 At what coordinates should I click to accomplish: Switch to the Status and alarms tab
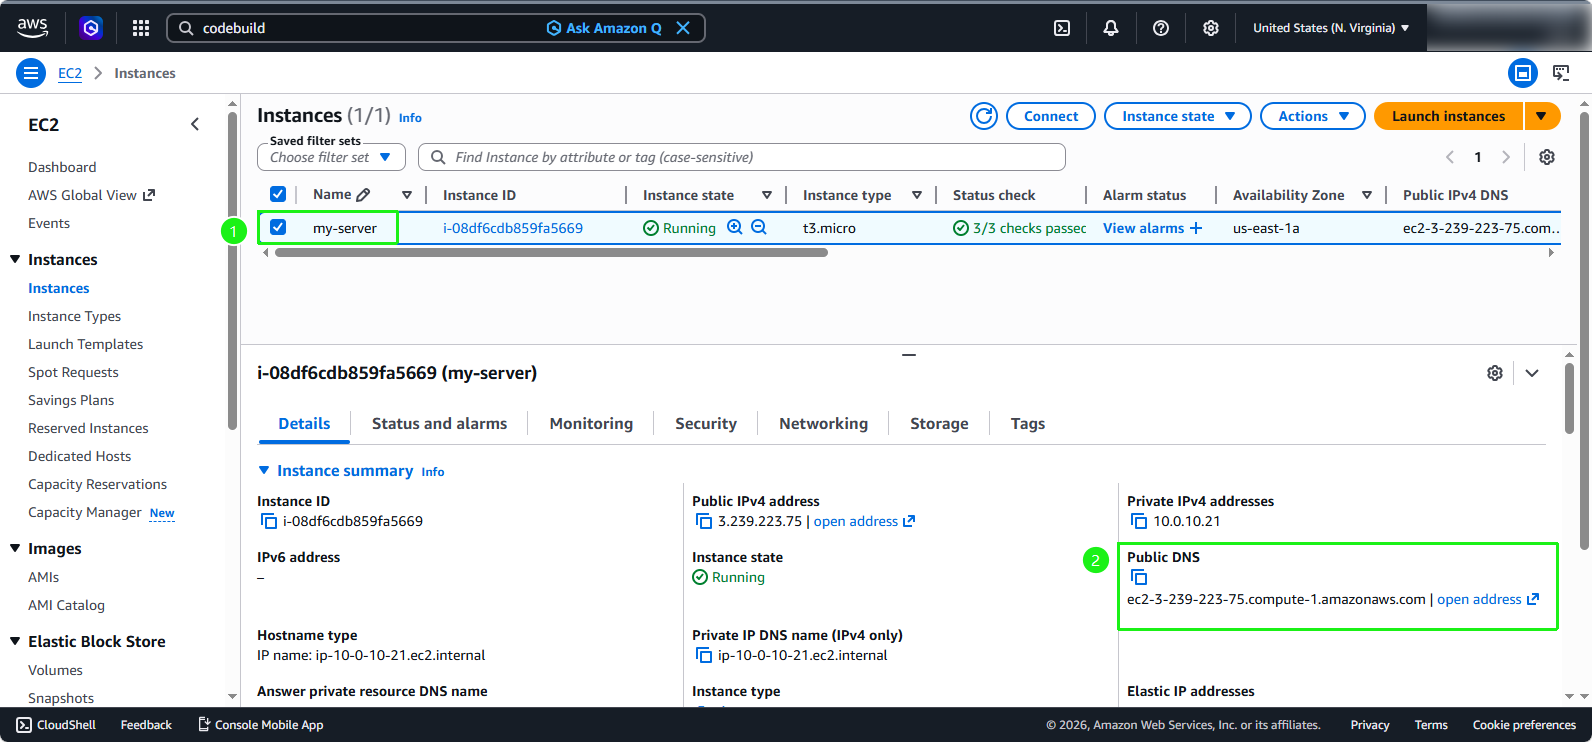pos(440,424)
